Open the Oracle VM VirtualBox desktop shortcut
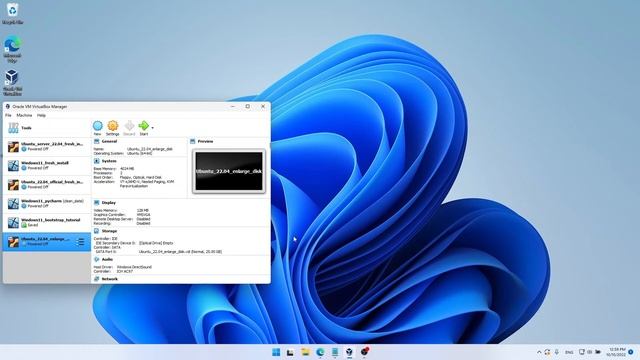Viewport: 640px width, 360px height. tap(12, 82)
